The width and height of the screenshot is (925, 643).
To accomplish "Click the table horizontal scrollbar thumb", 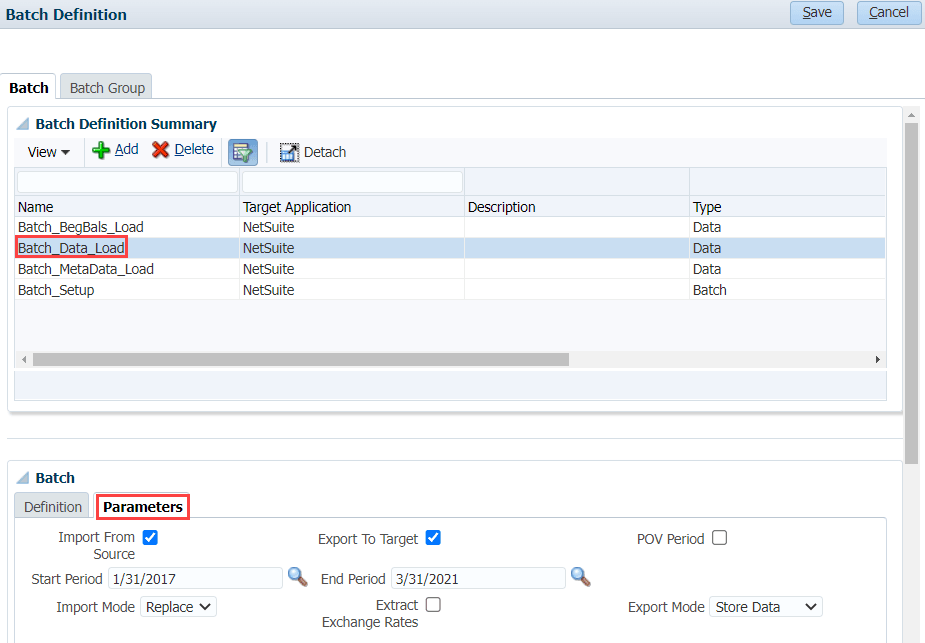I will pyautogui.click(x=301, y=359).
